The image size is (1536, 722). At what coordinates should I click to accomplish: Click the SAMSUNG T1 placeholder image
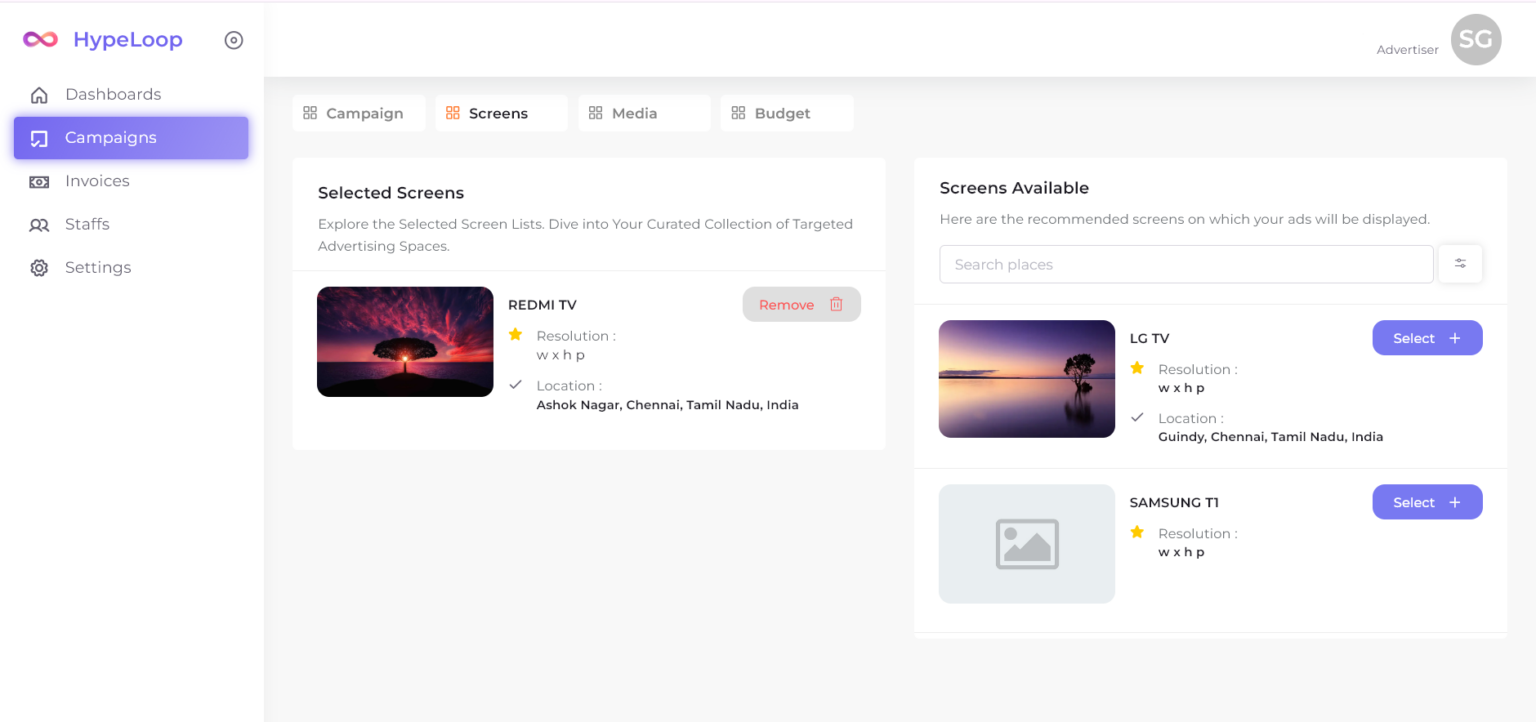tap(1026, 544)
